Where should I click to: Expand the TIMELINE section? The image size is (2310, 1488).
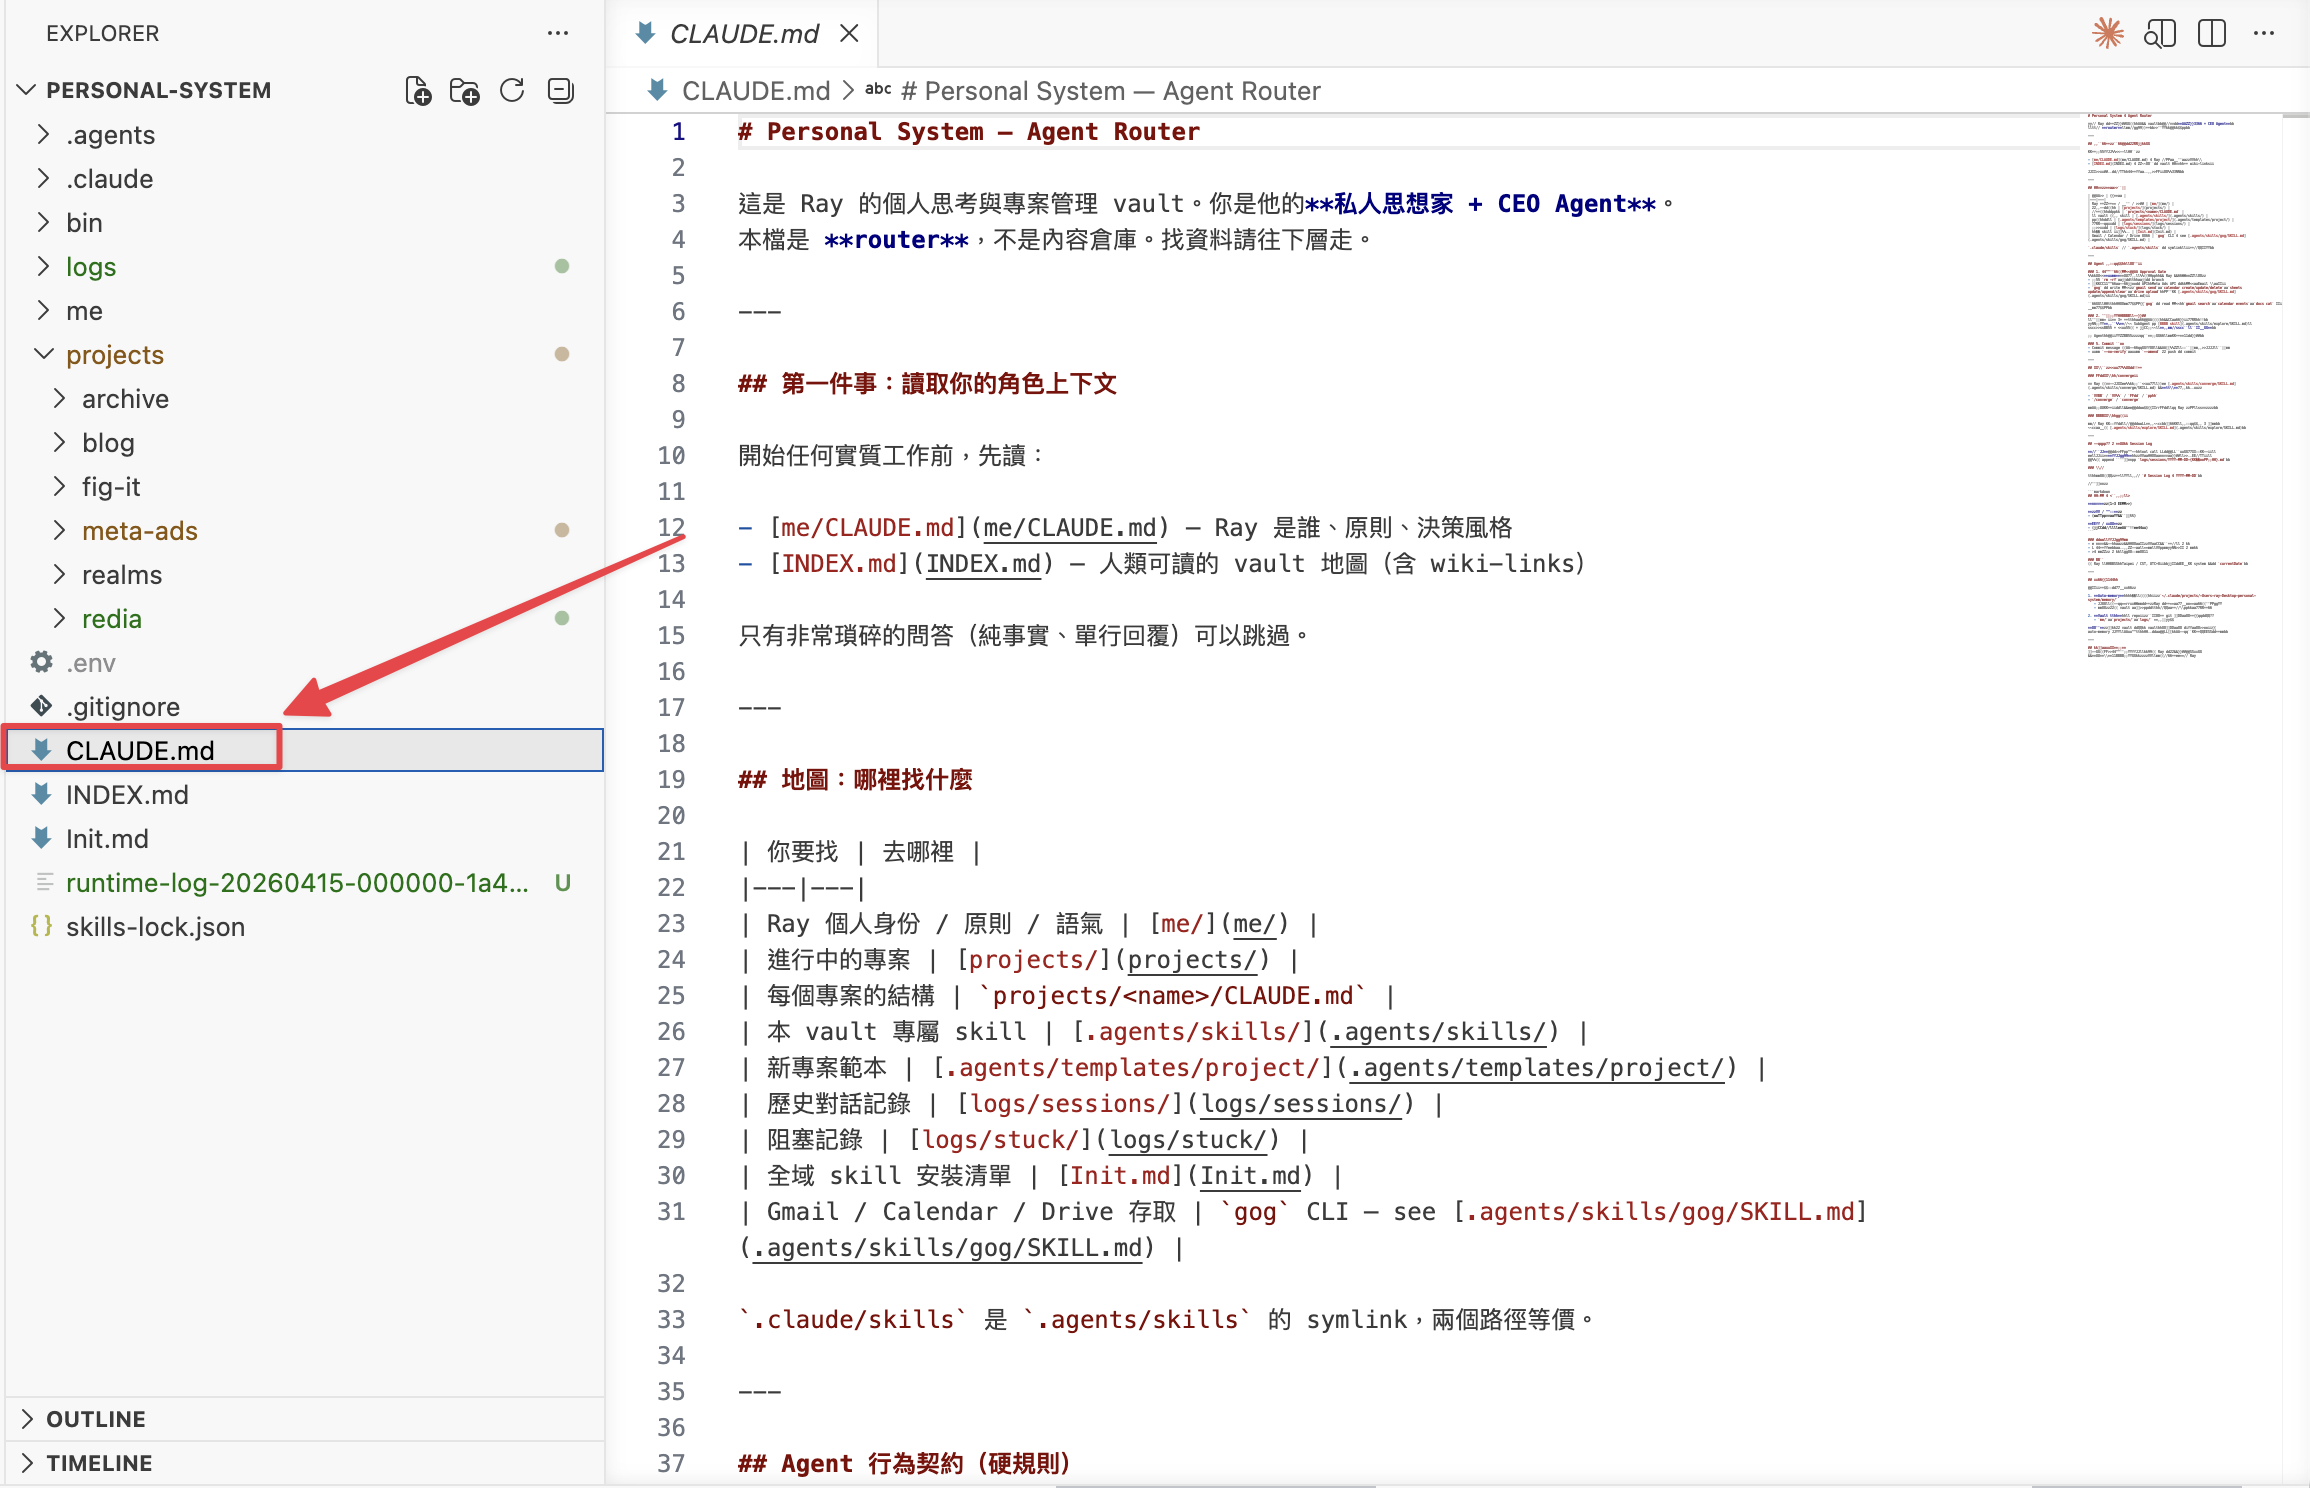pyautogui.click(x=98, y=1463)
